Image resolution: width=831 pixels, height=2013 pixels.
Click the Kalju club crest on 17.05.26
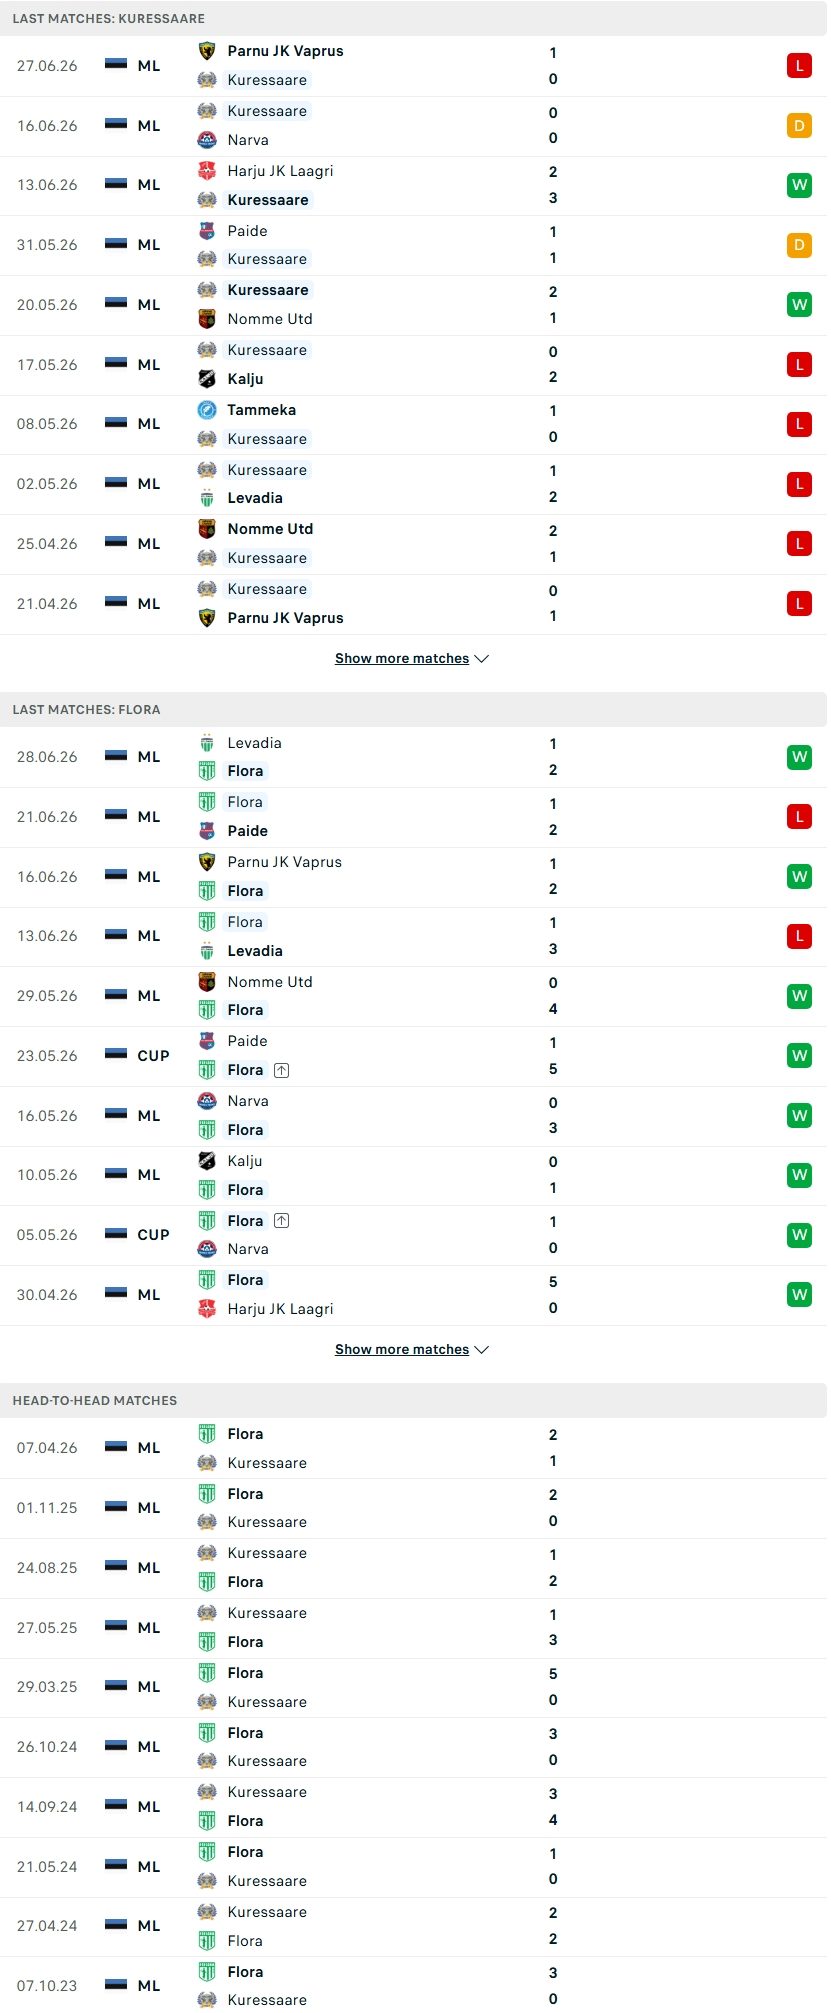(207, 379)
